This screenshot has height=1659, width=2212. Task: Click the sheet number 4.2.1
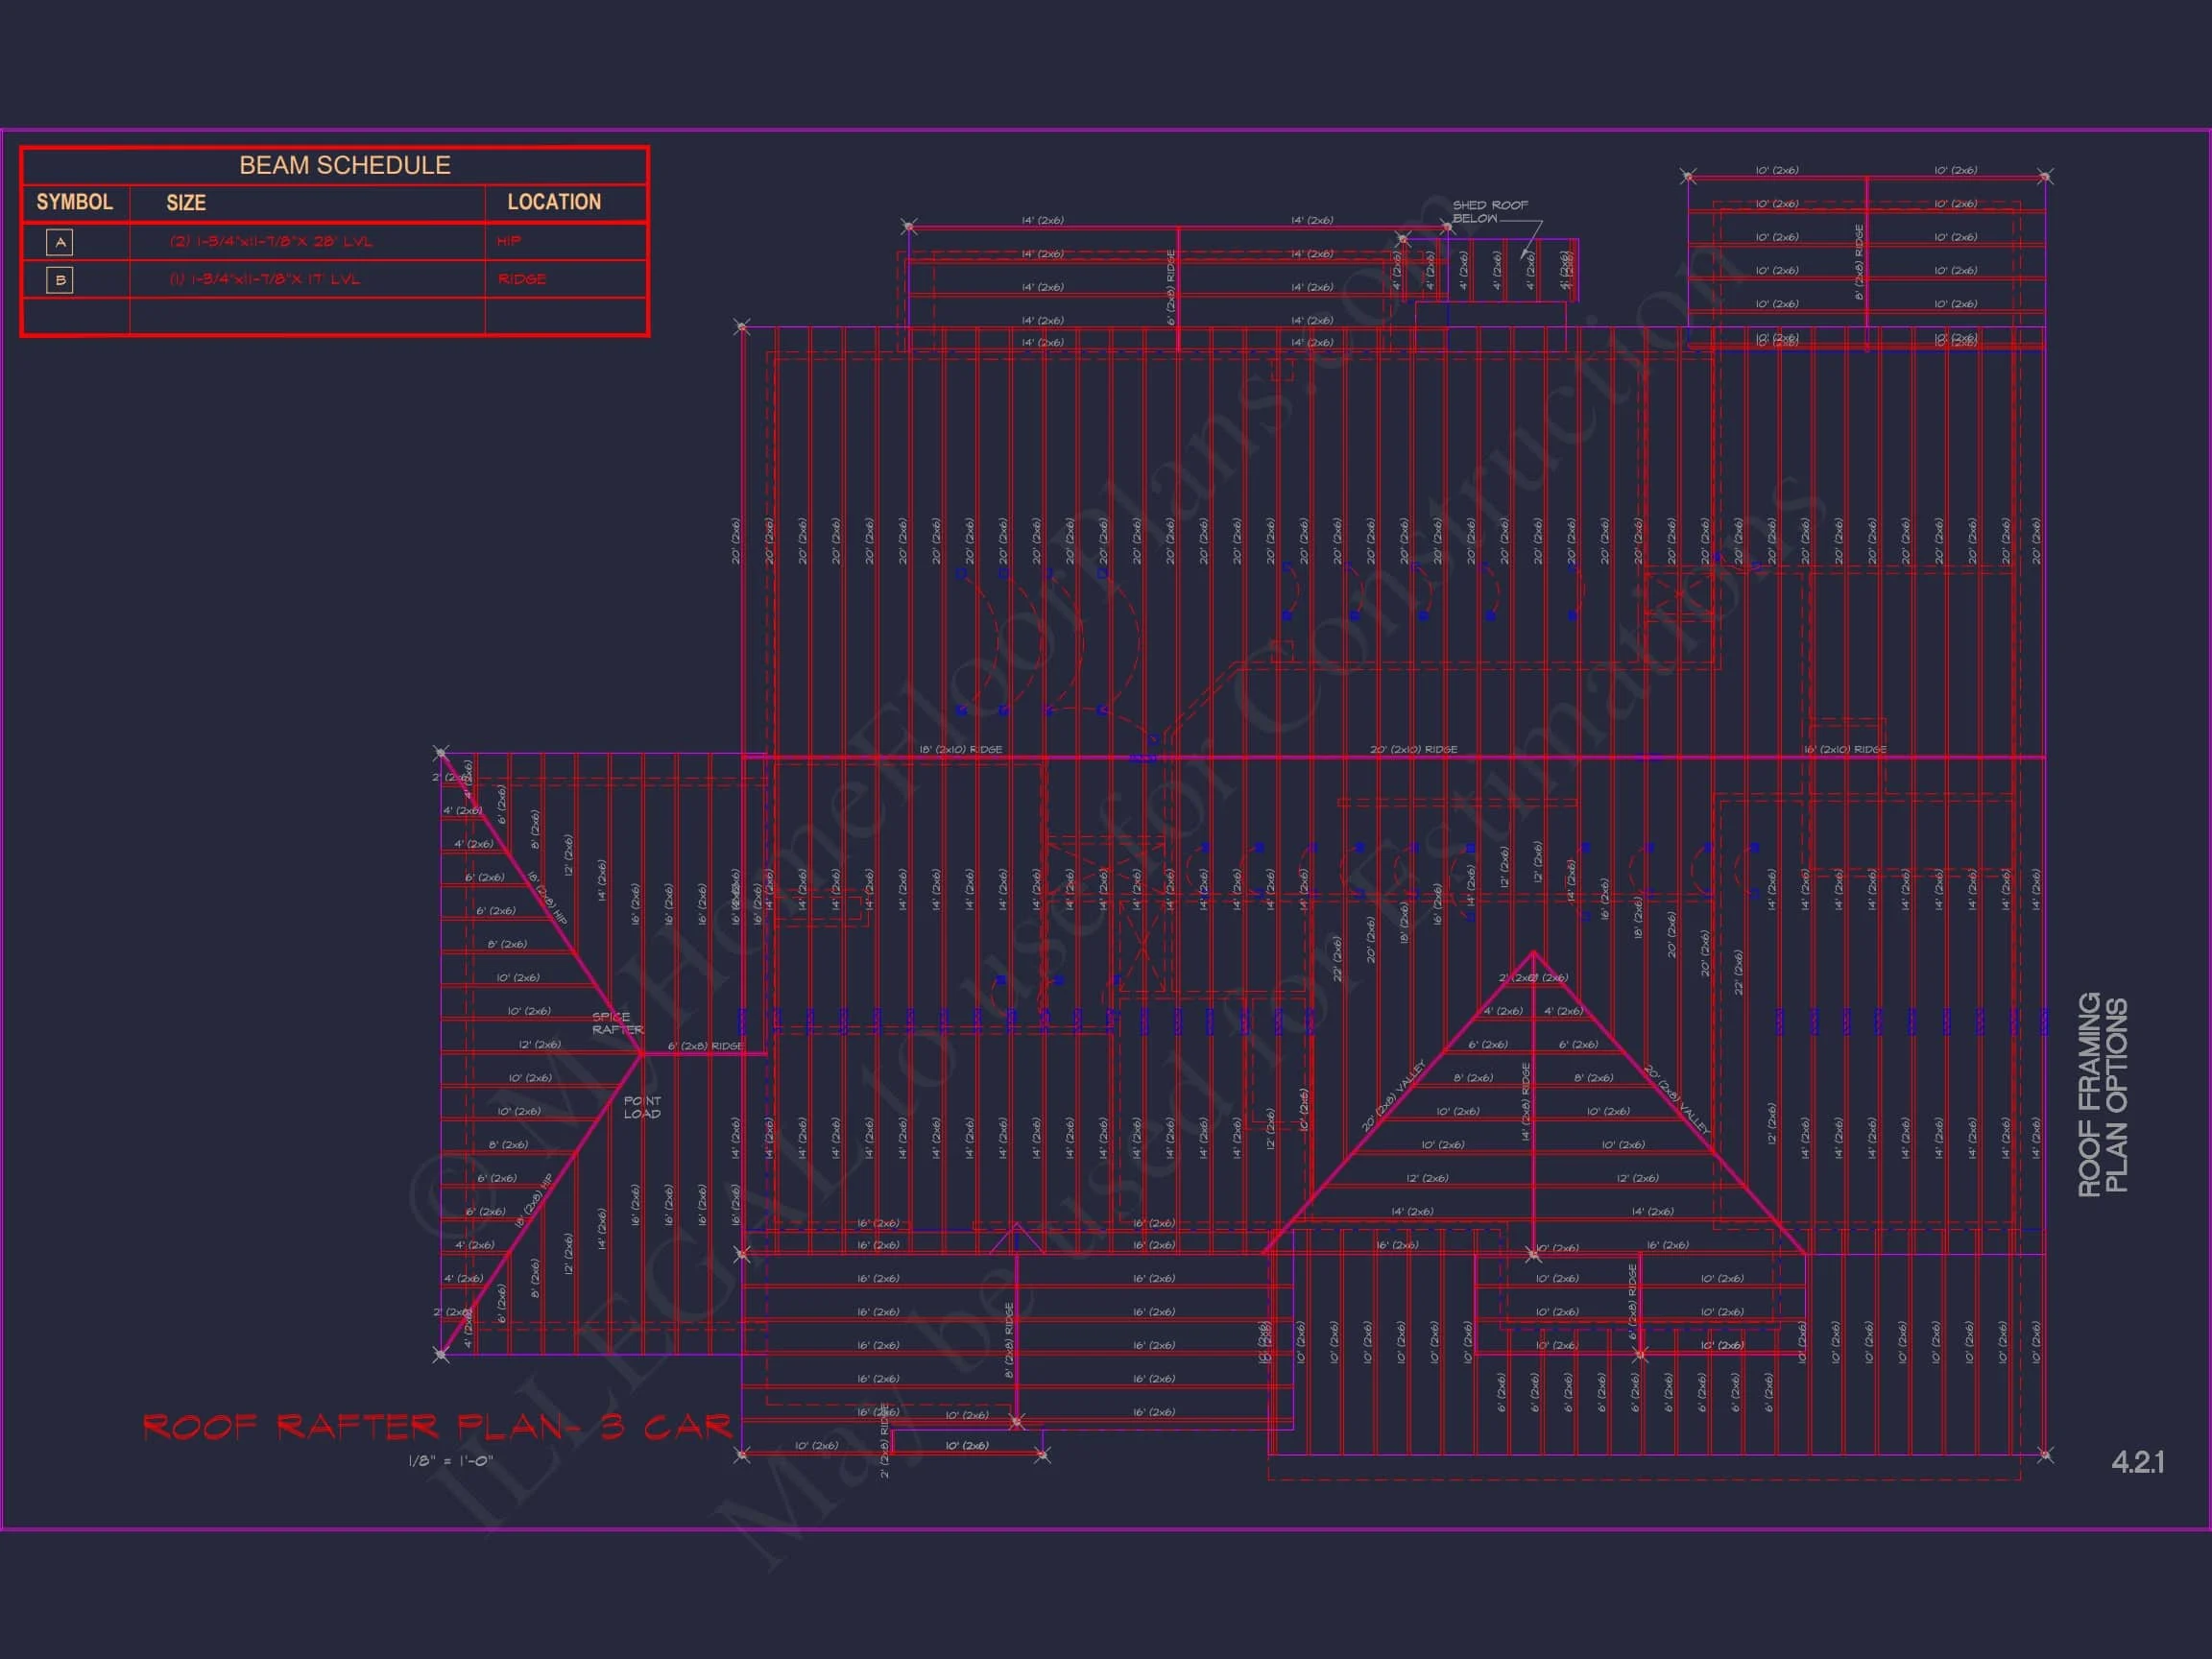click(x=2137, y=1462)
